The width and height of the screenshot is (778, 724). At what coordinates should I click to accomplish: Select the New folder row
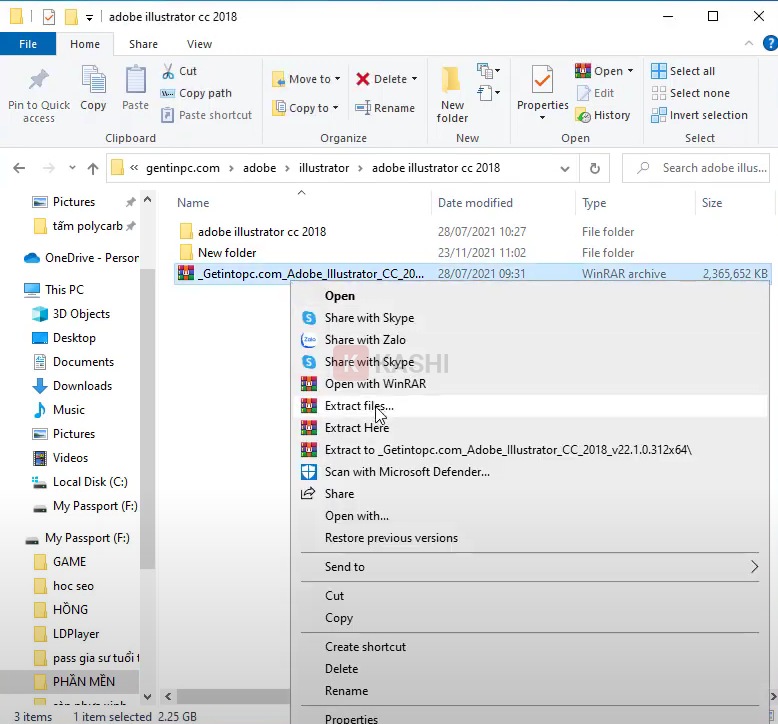point(472,253)
